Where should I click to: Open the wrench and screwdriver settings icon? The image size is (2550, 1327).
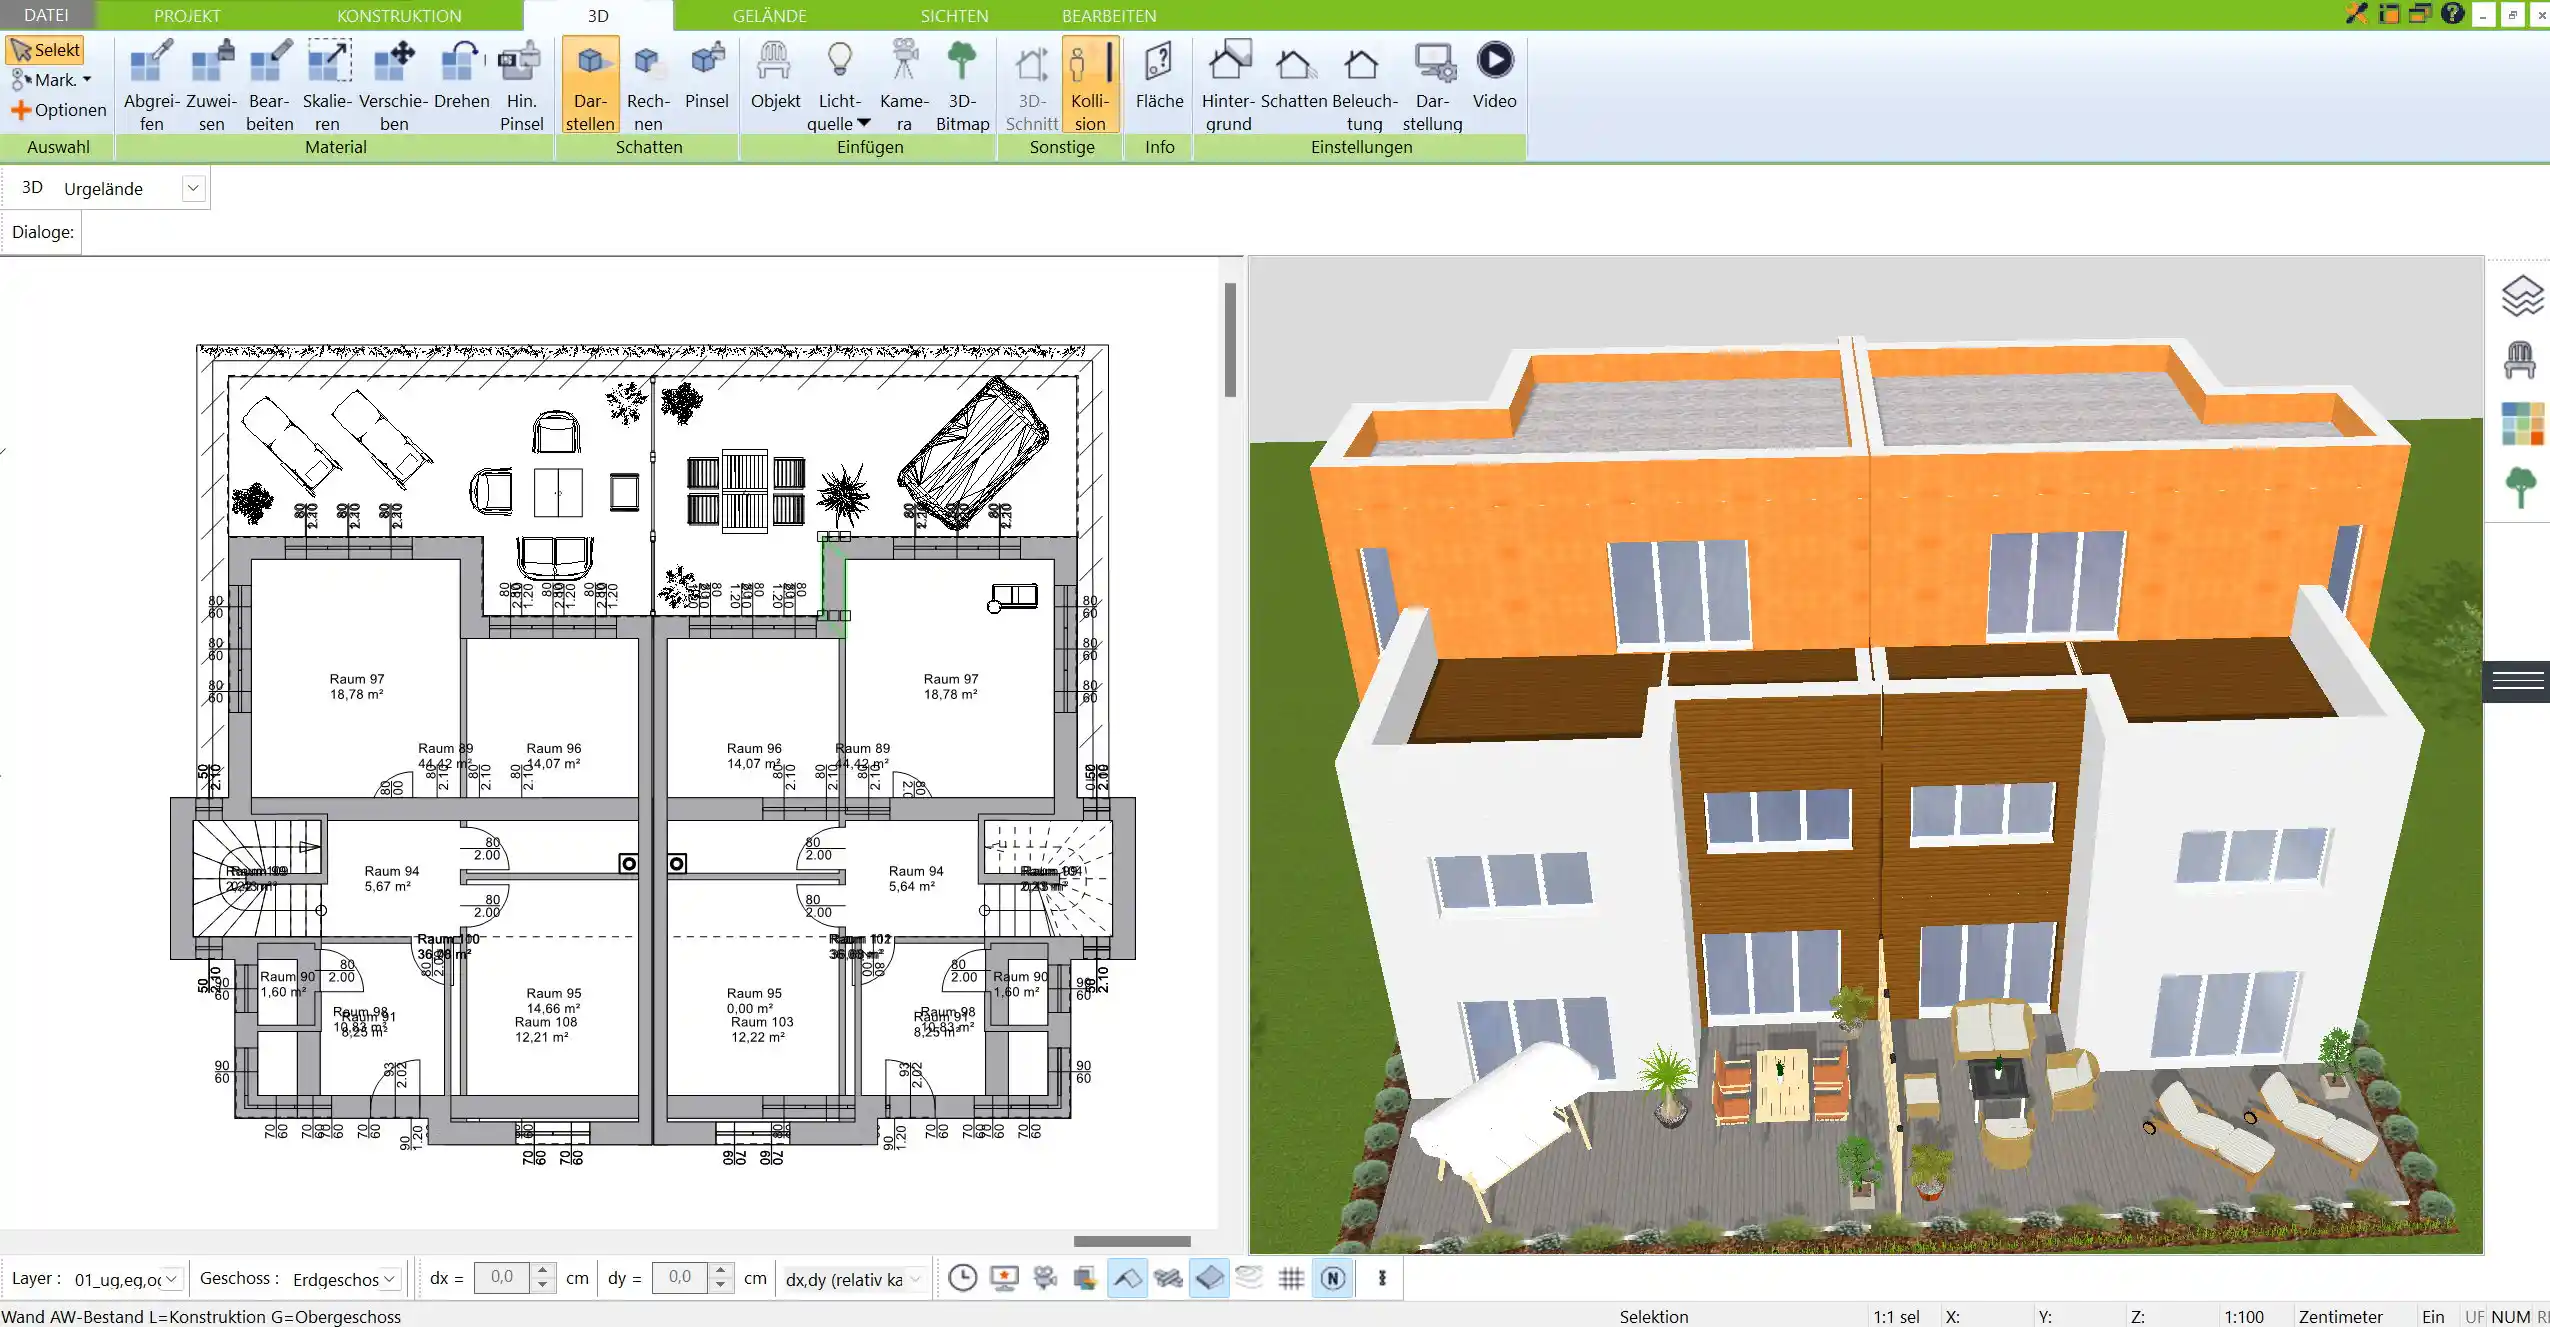2357,14
